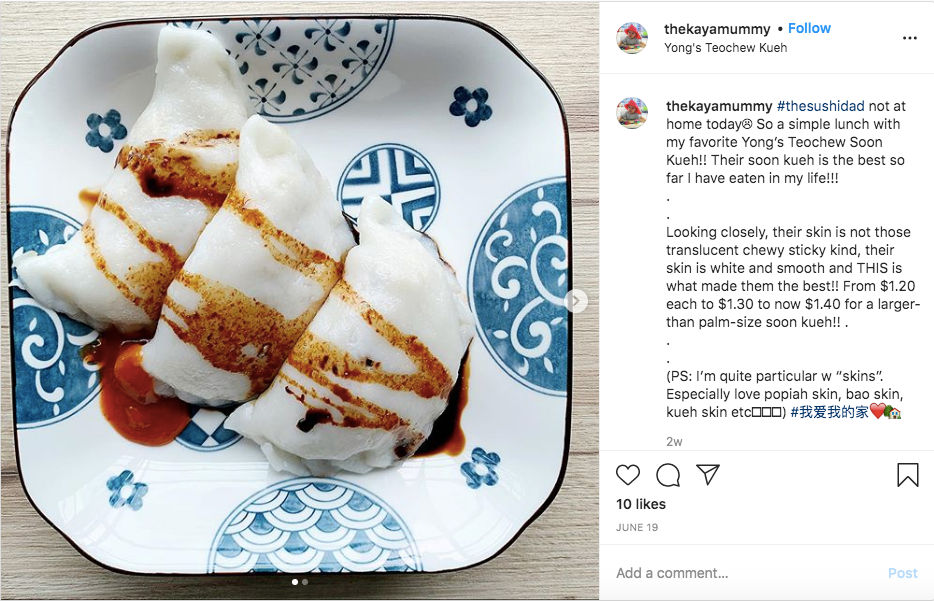Open the #thesushidad hashtag
The width and height of the screenshot is (934, 601).
pyautogui.click(x=820, y=106)
